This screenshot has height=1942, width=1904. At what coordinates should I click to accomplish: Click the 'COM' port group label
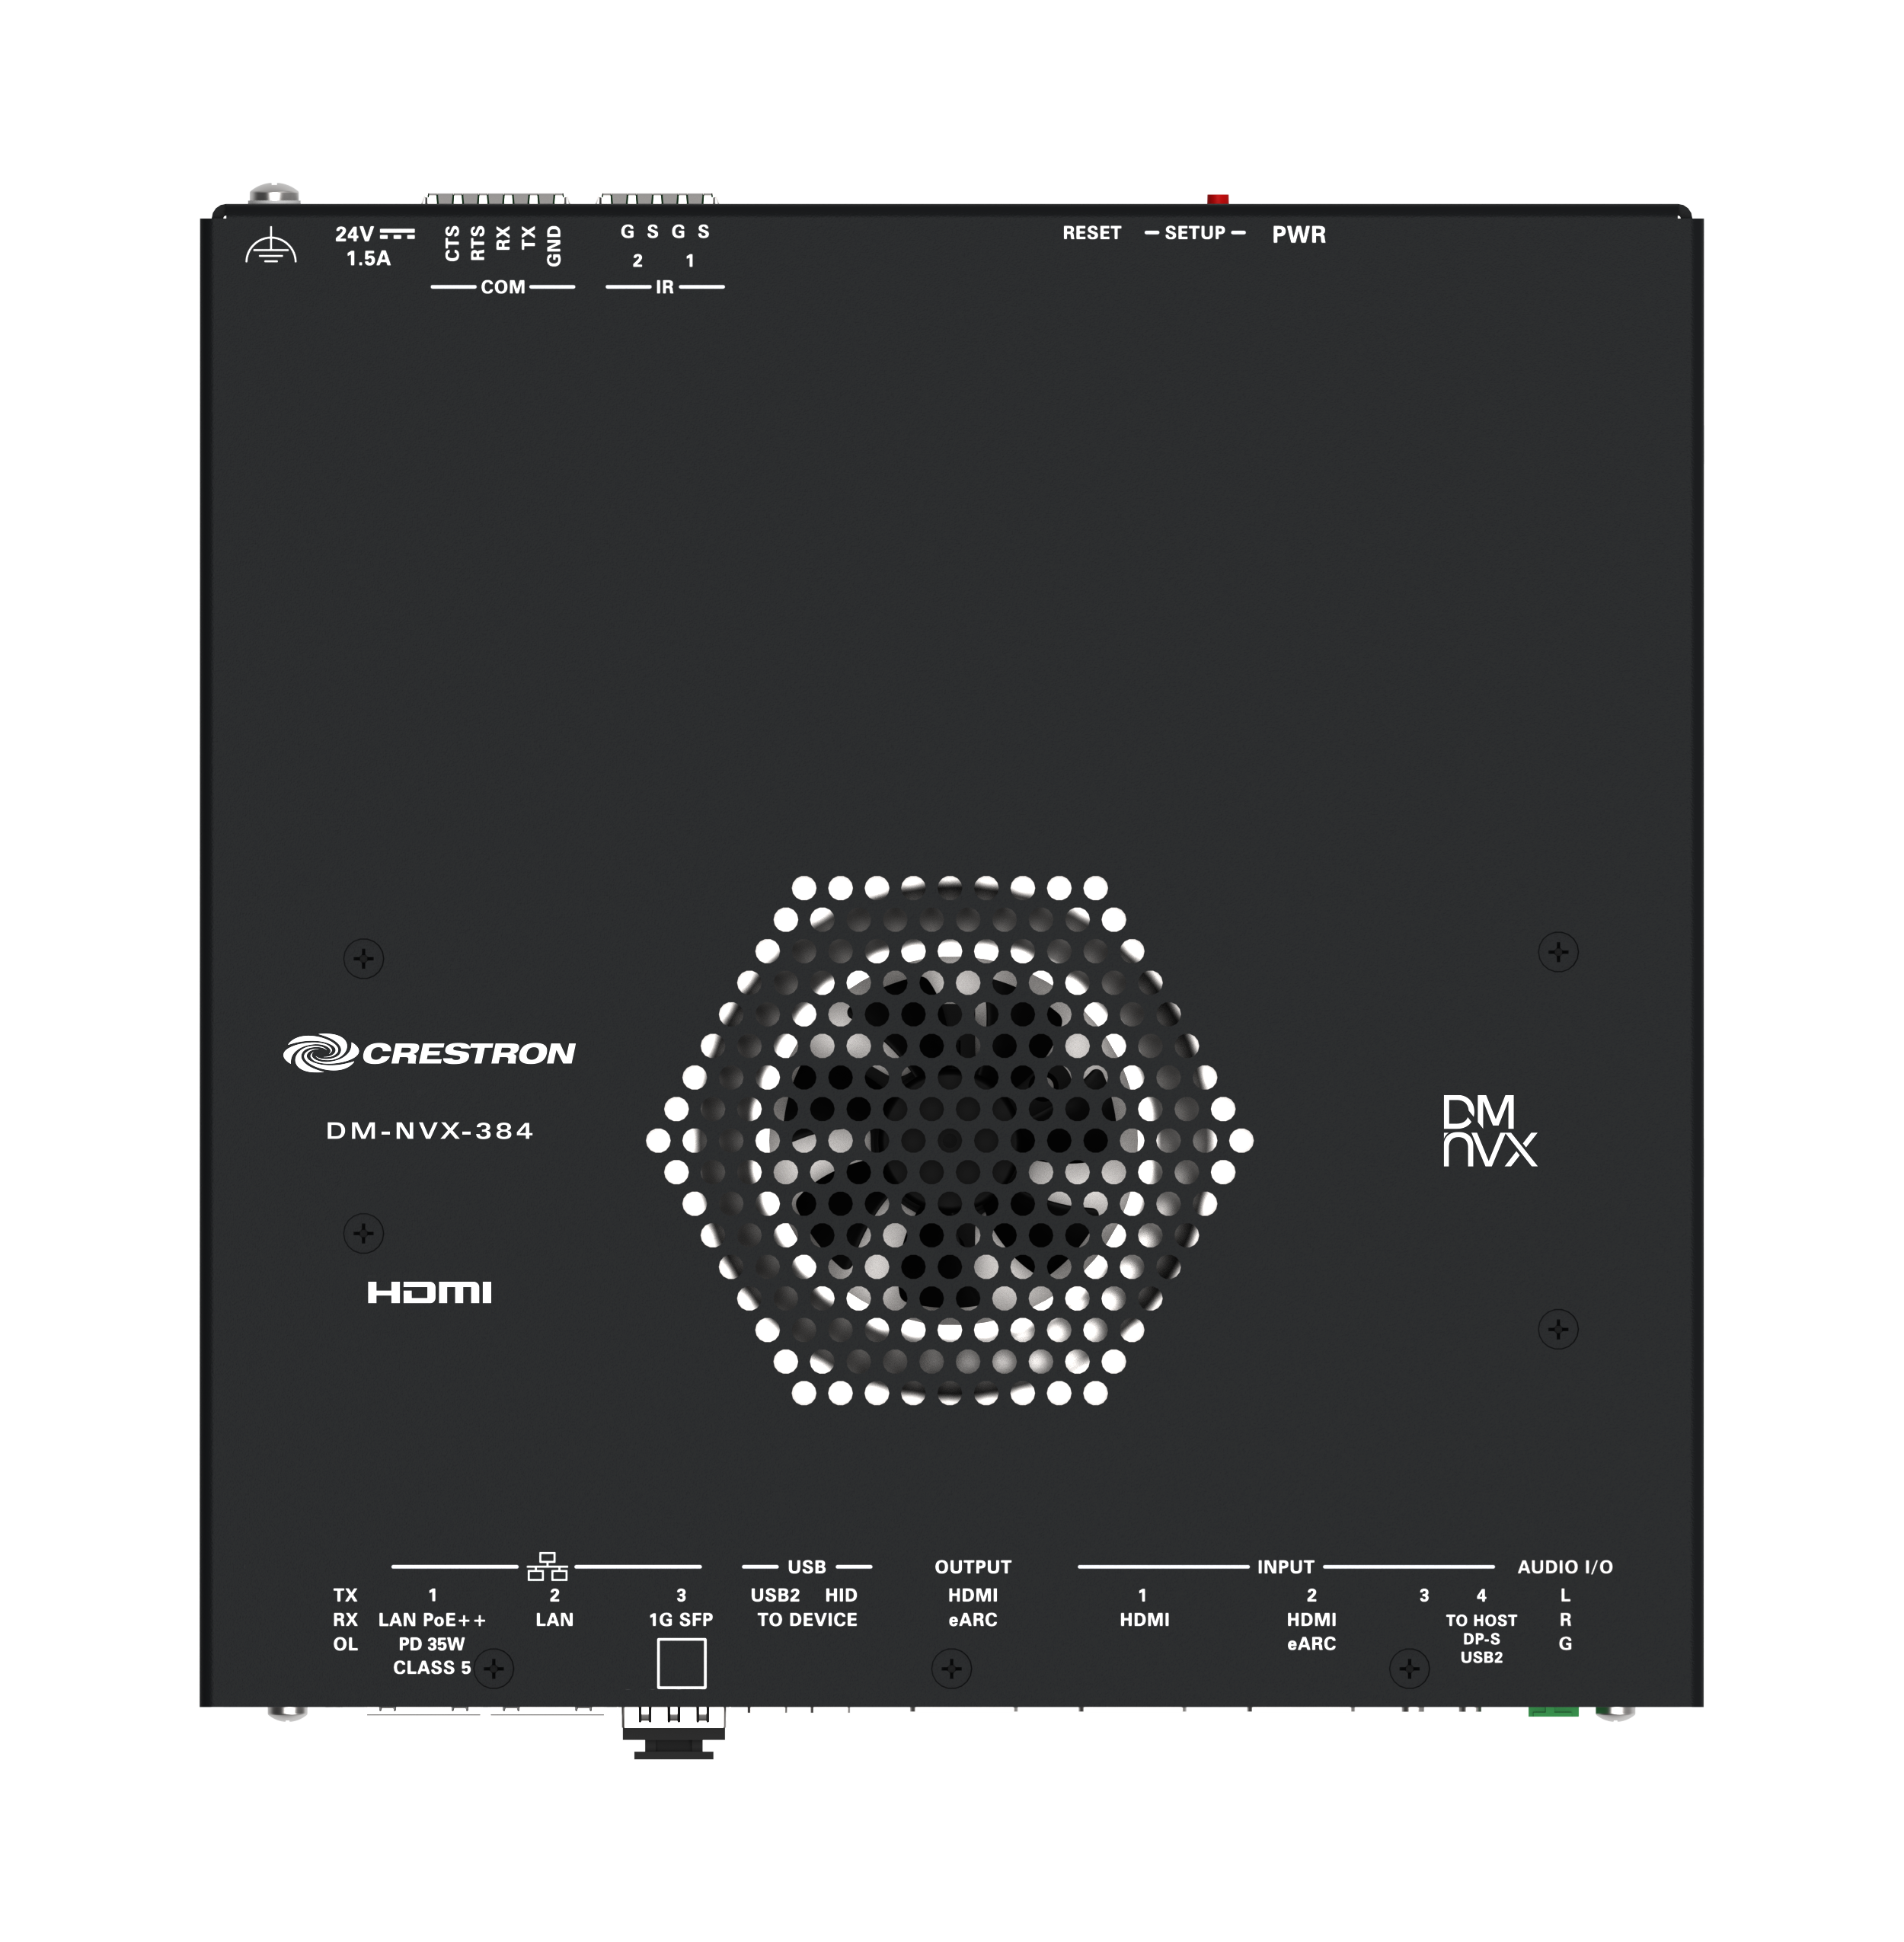point(503,288)
